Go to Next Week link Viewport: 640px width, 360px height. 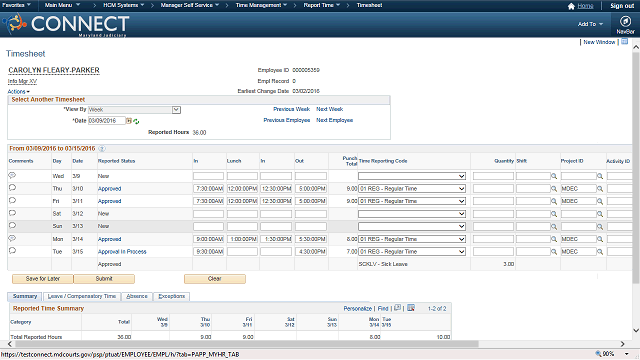click(329, 109)
